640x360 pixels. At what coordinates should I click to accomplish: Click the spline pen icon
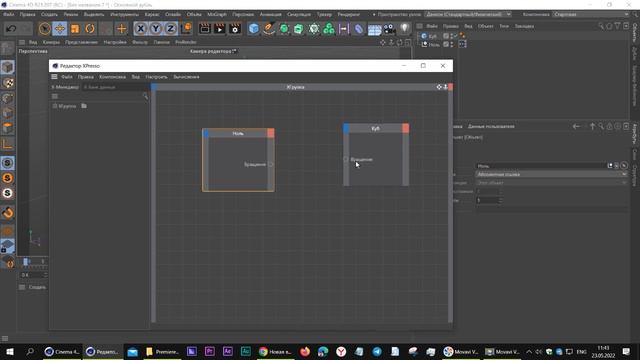(269, 29)
